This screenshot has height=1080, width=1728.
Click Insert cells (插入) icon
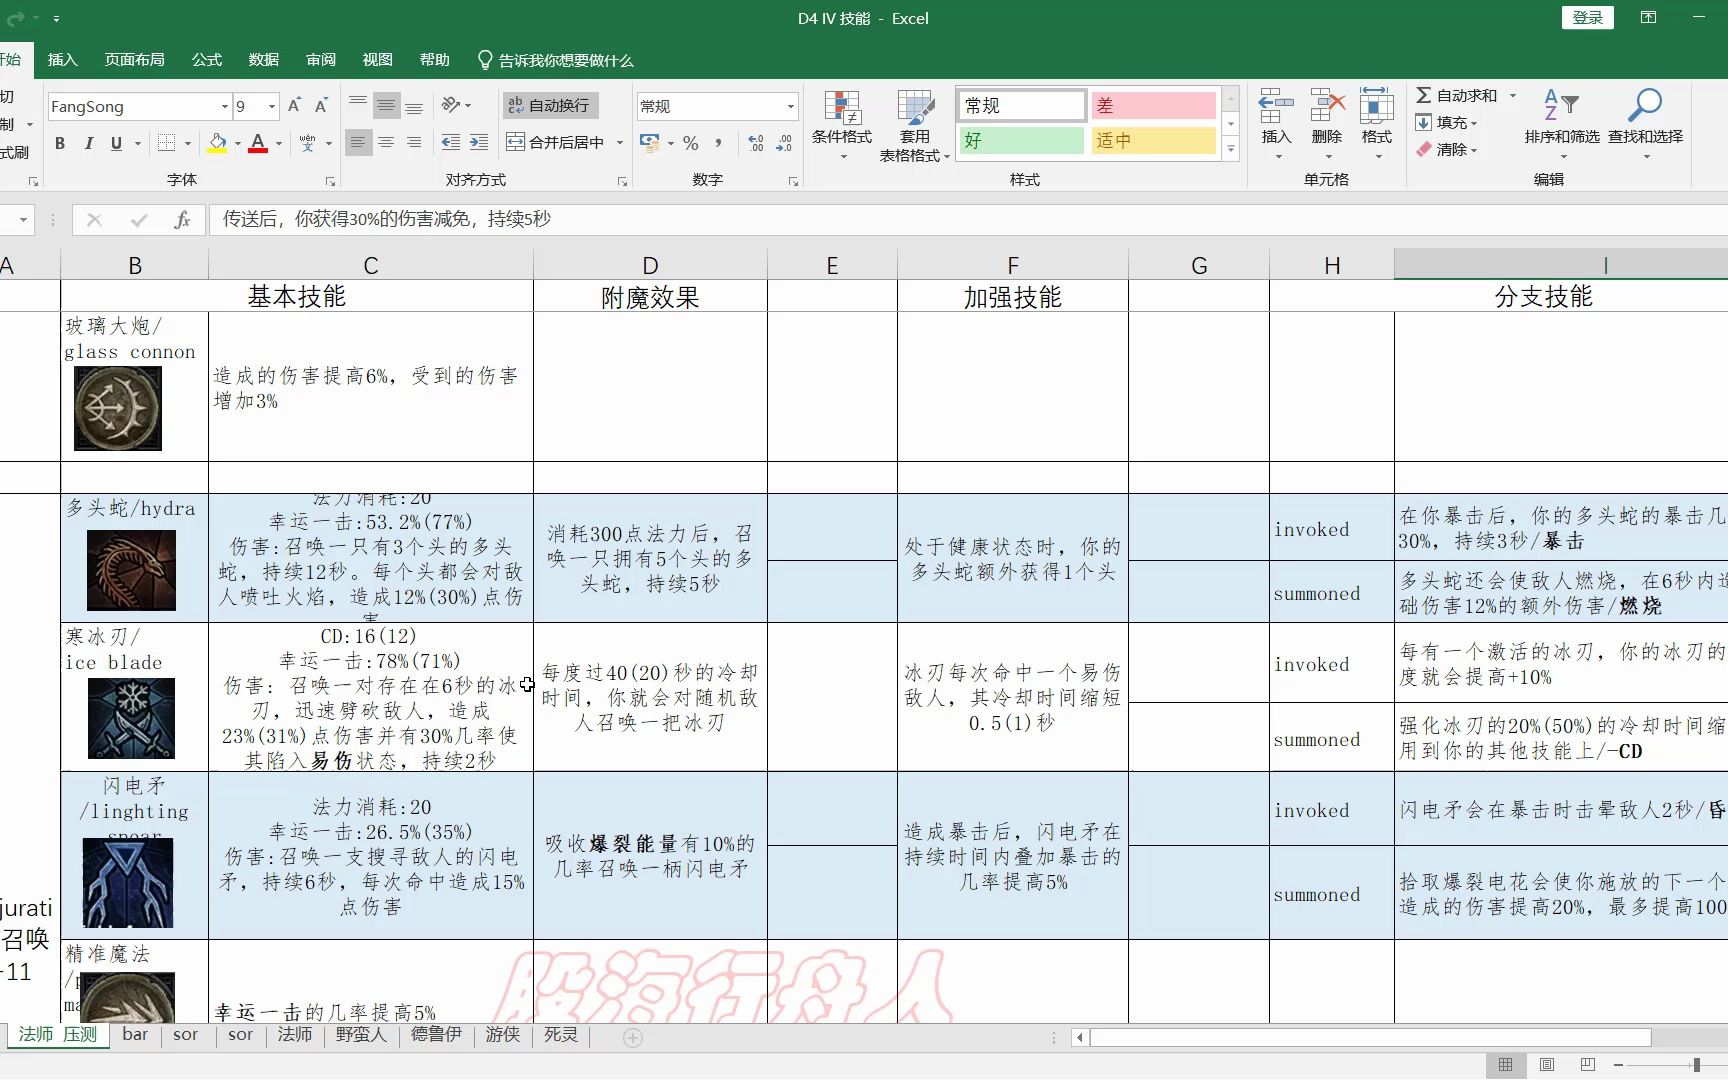(x=1276, y=125)
